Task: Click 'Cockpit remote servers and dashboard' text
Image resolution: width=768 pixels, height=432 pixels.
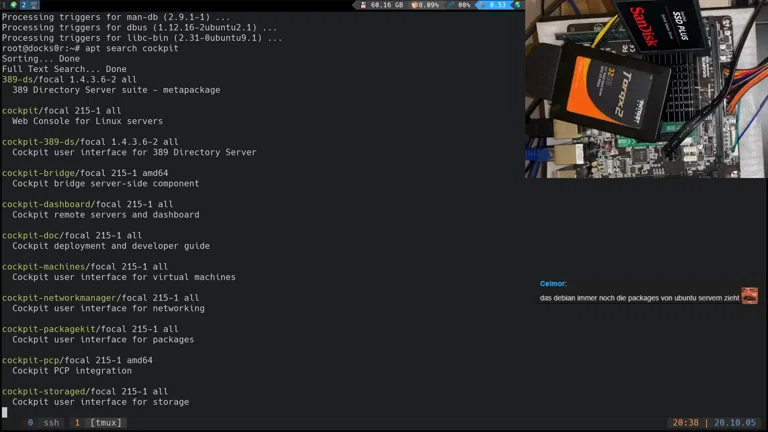Action: coord(105,215)
